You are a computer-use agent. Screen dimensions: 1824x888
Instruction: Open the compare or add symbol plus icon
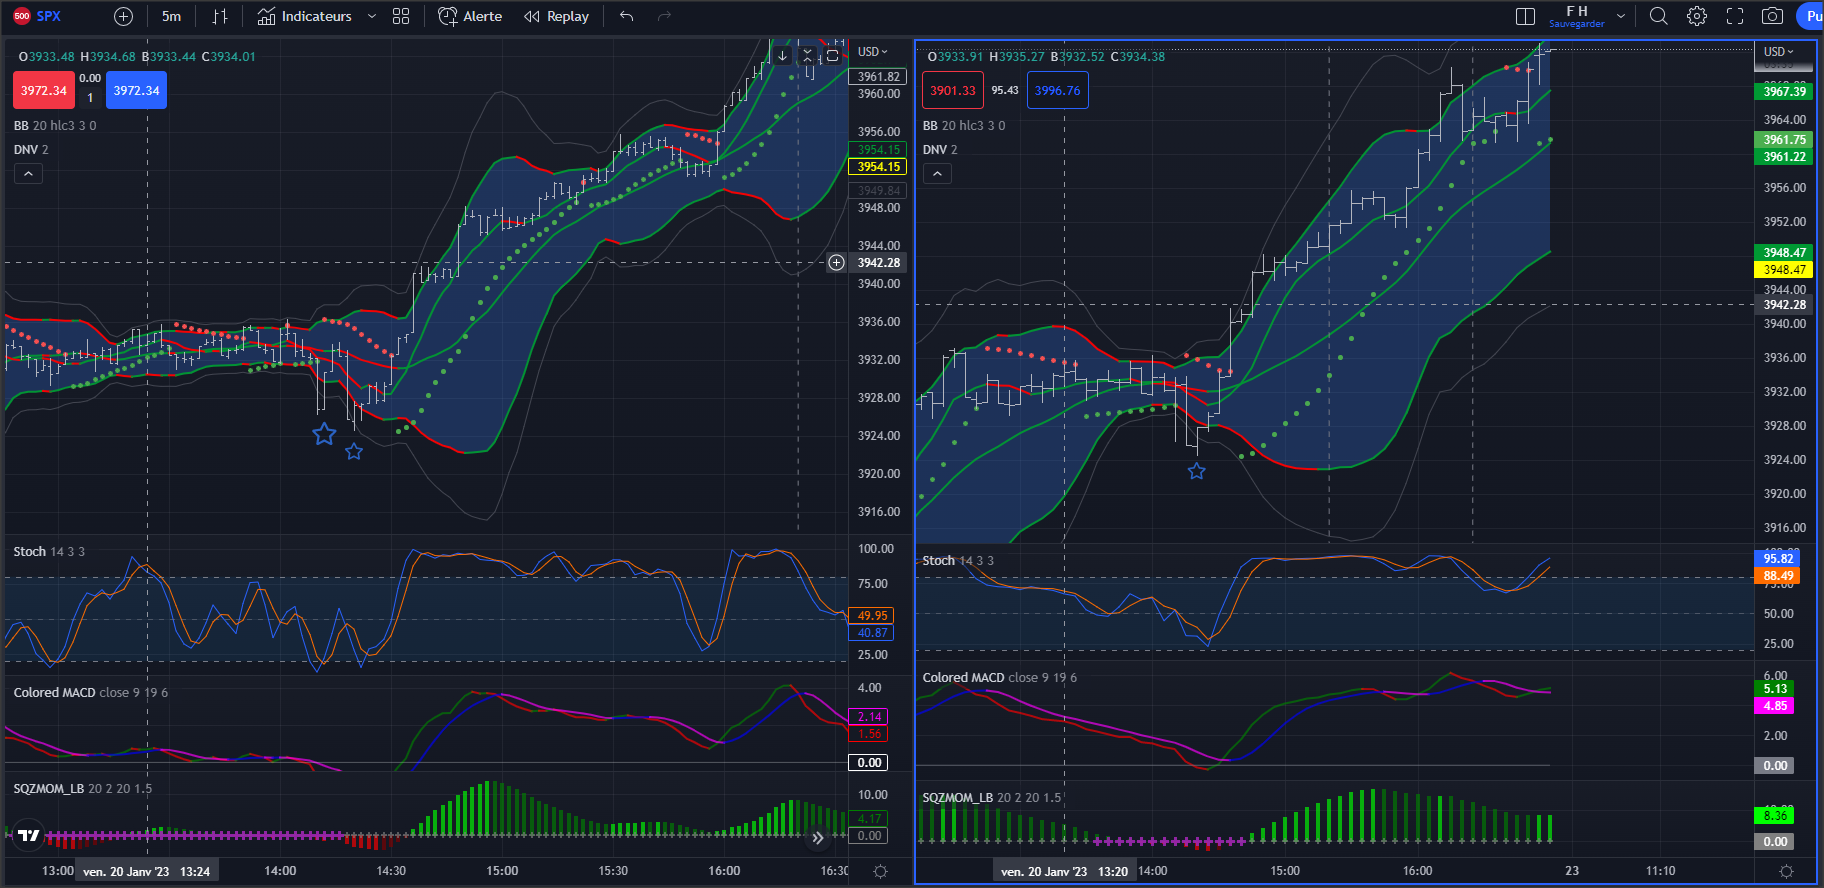click(x=123, y=16)
